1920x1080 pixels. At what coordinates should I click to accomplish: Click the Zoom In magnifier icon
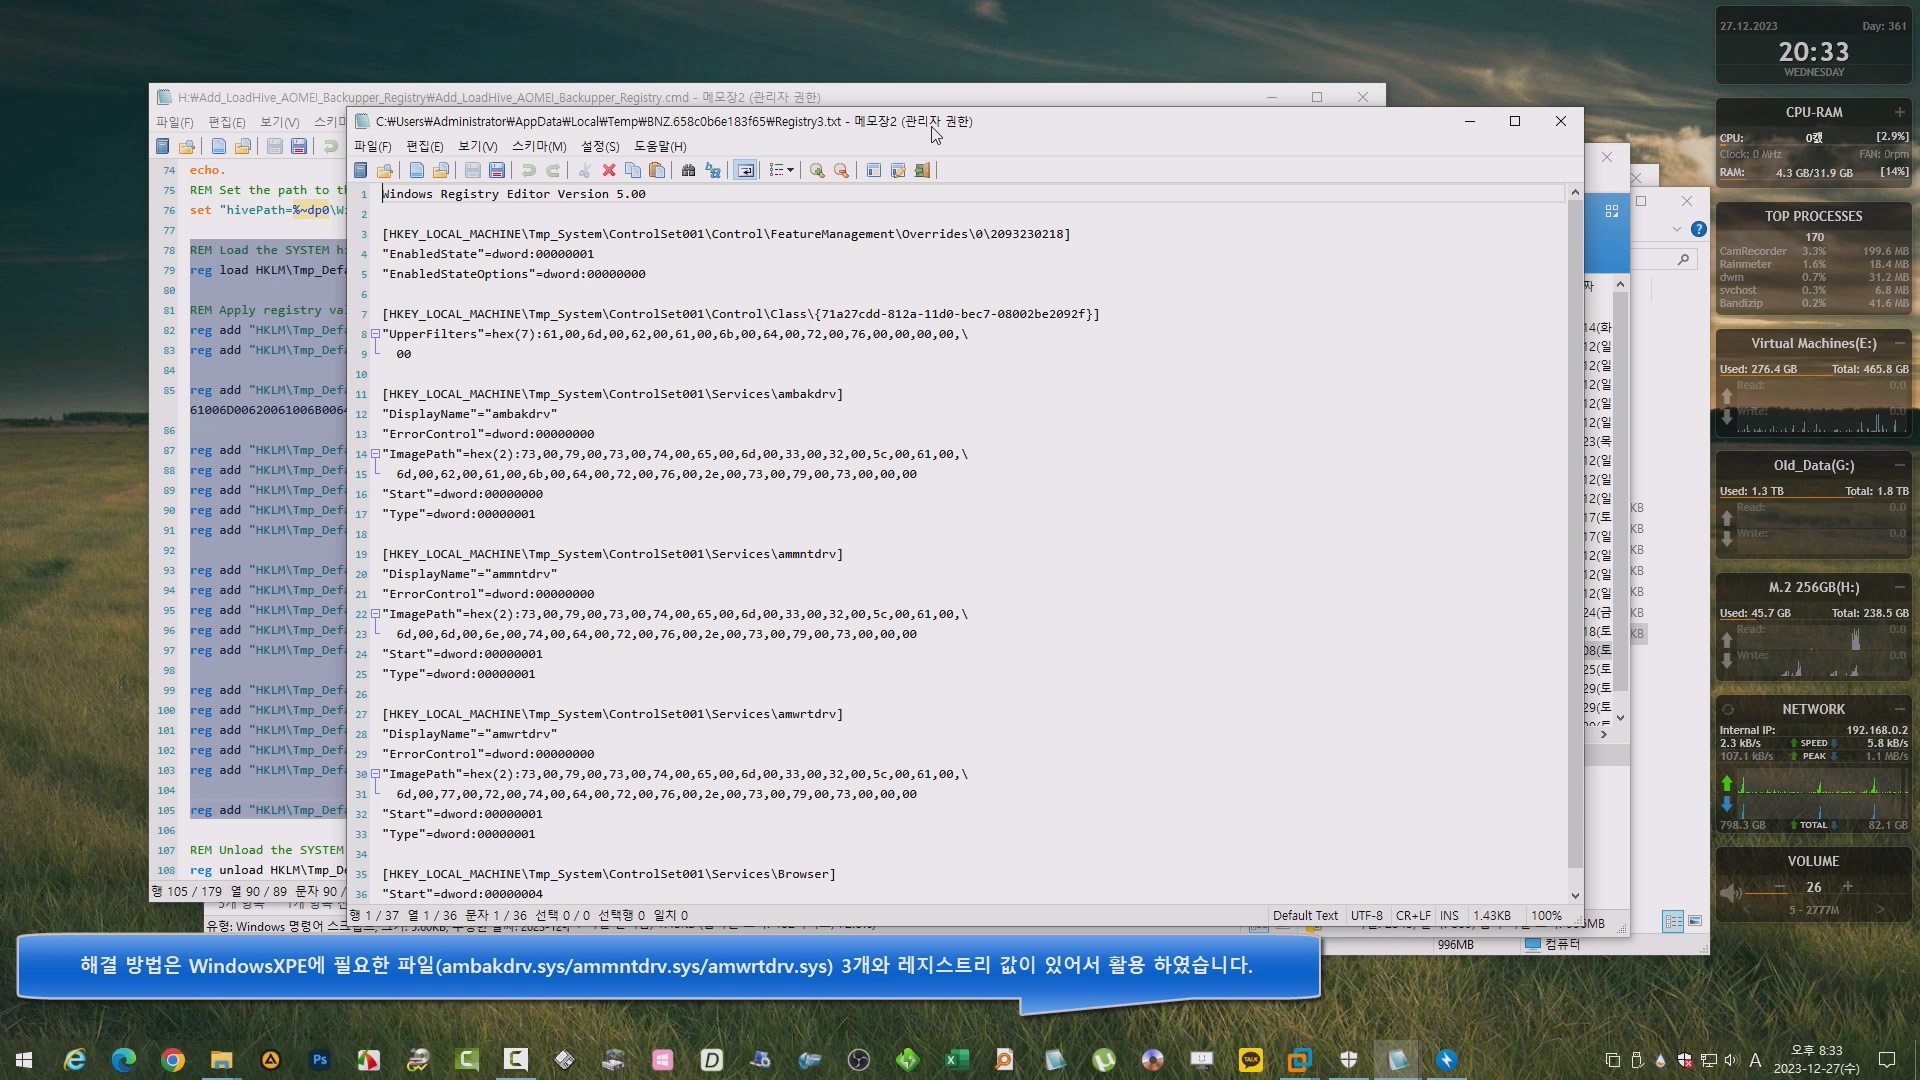tap(817, 171)
